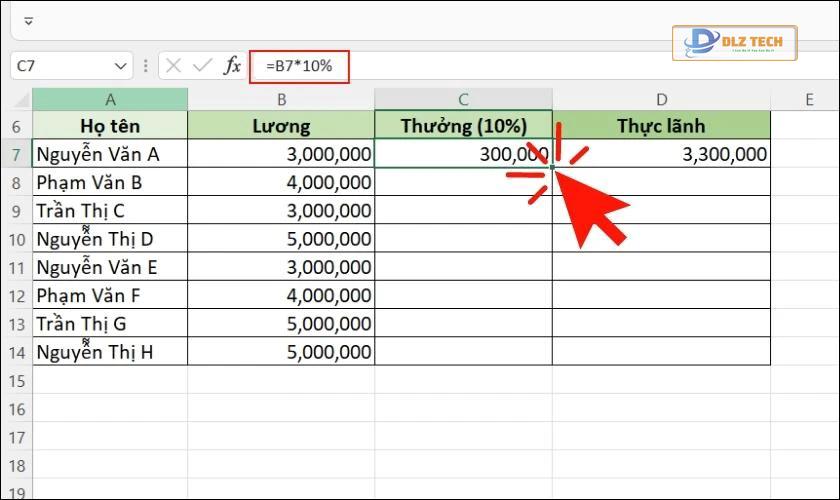
Task: Open the Name Box dropdown arrow
Action: pyautogui.click(x=121, y=66)
